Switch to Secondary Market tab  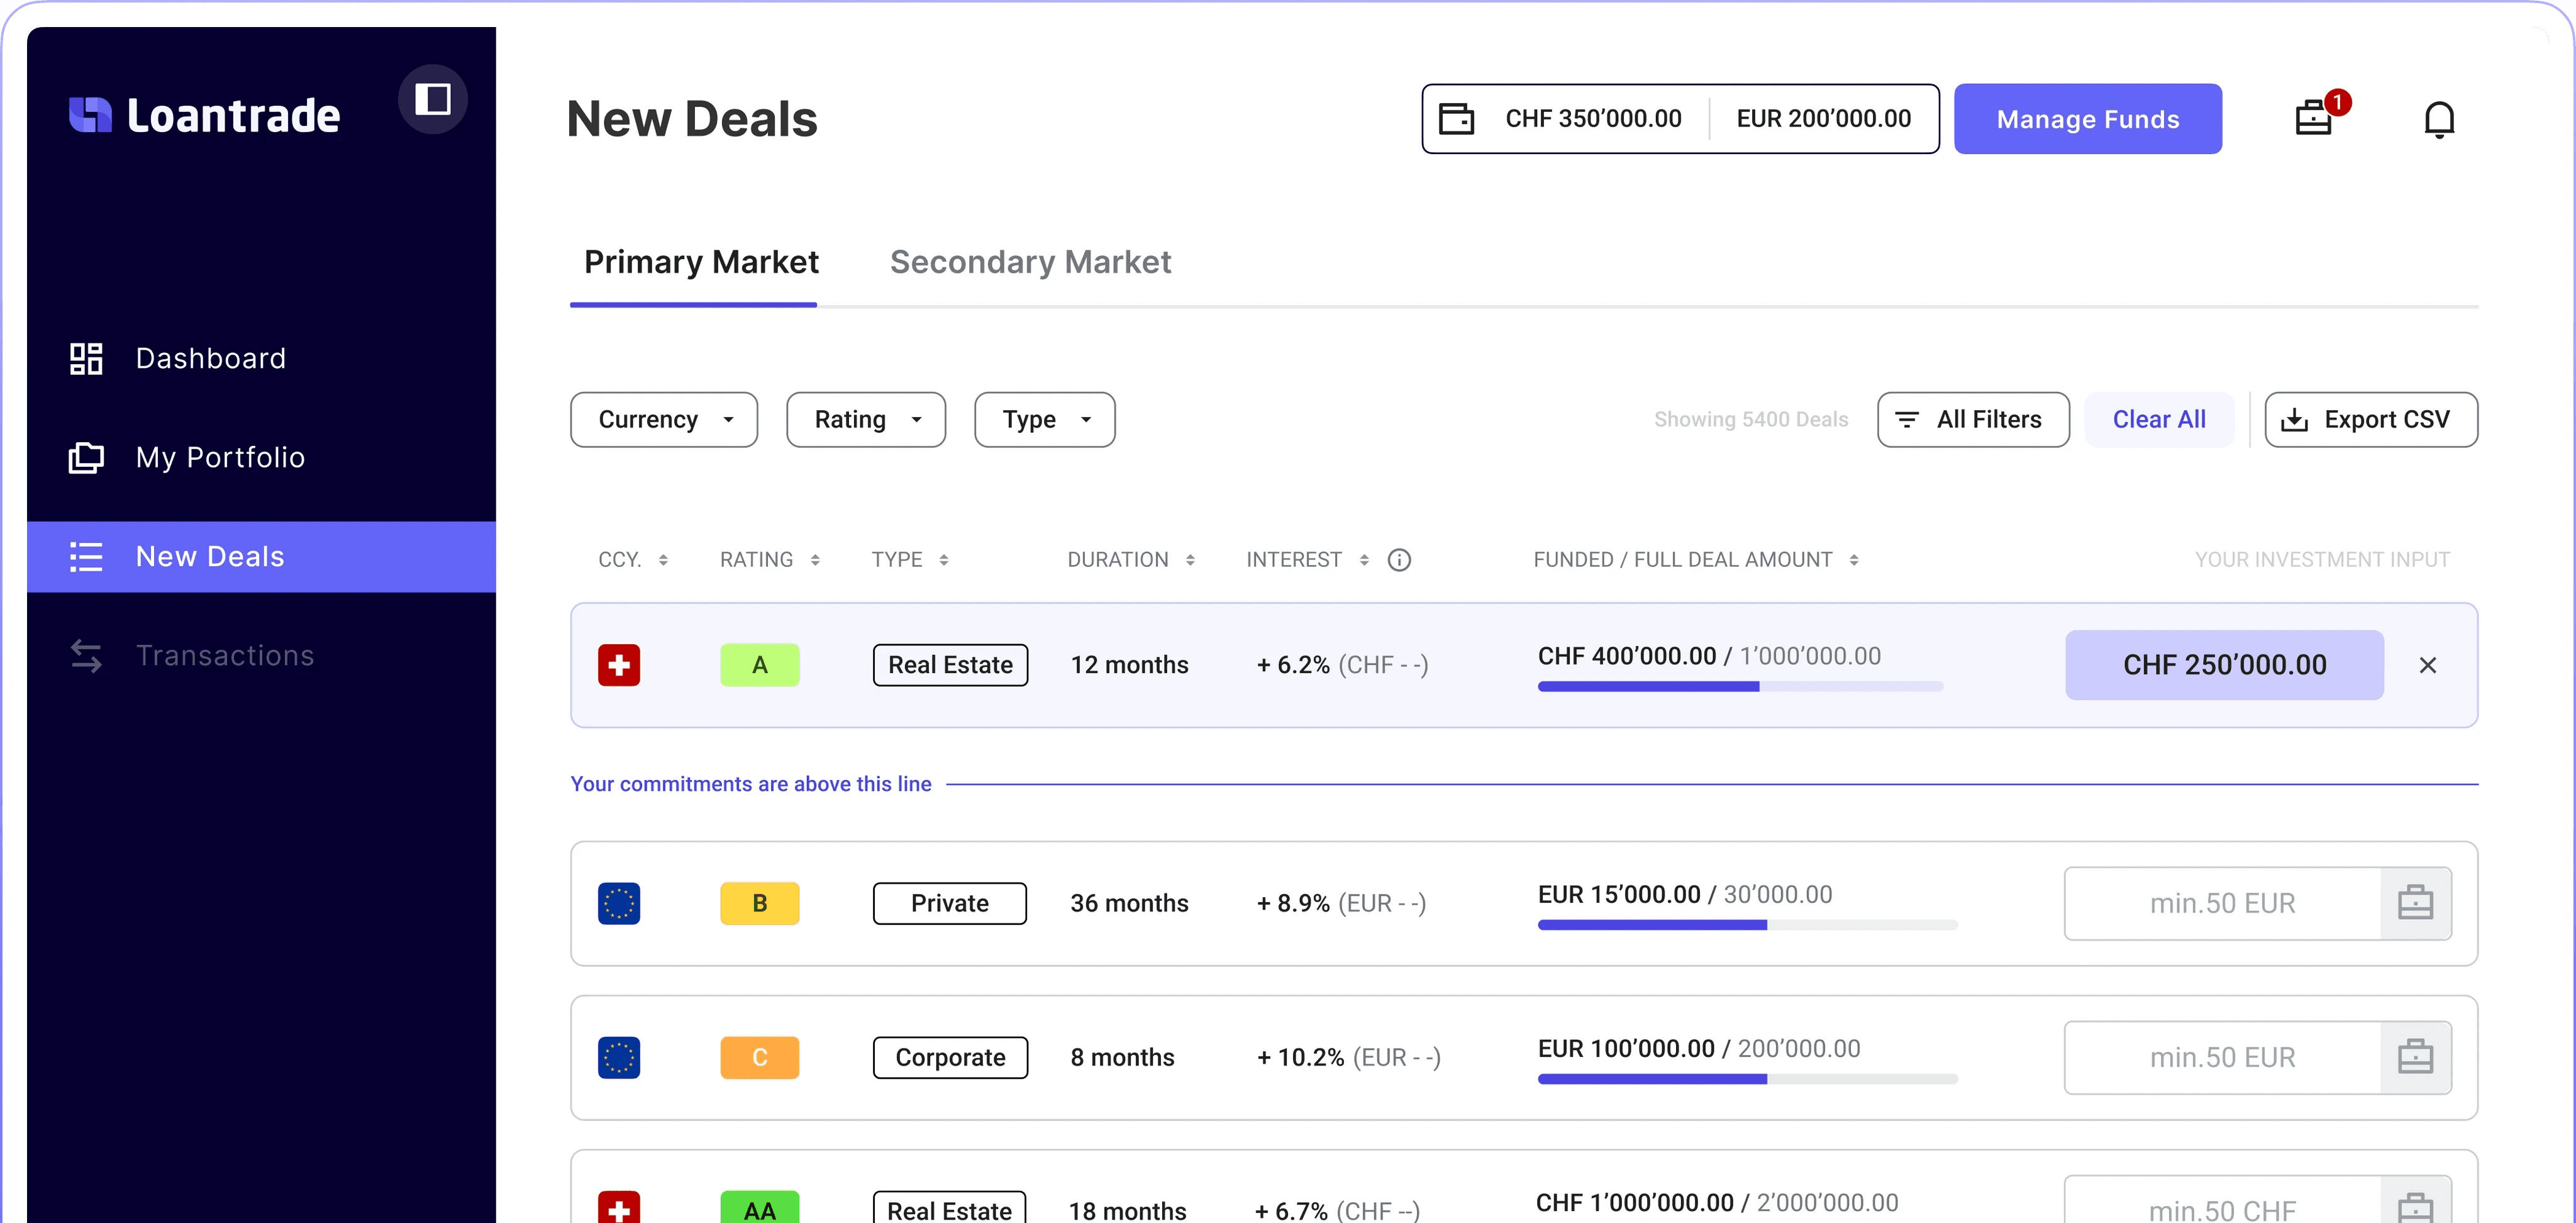click(1030, 262)
